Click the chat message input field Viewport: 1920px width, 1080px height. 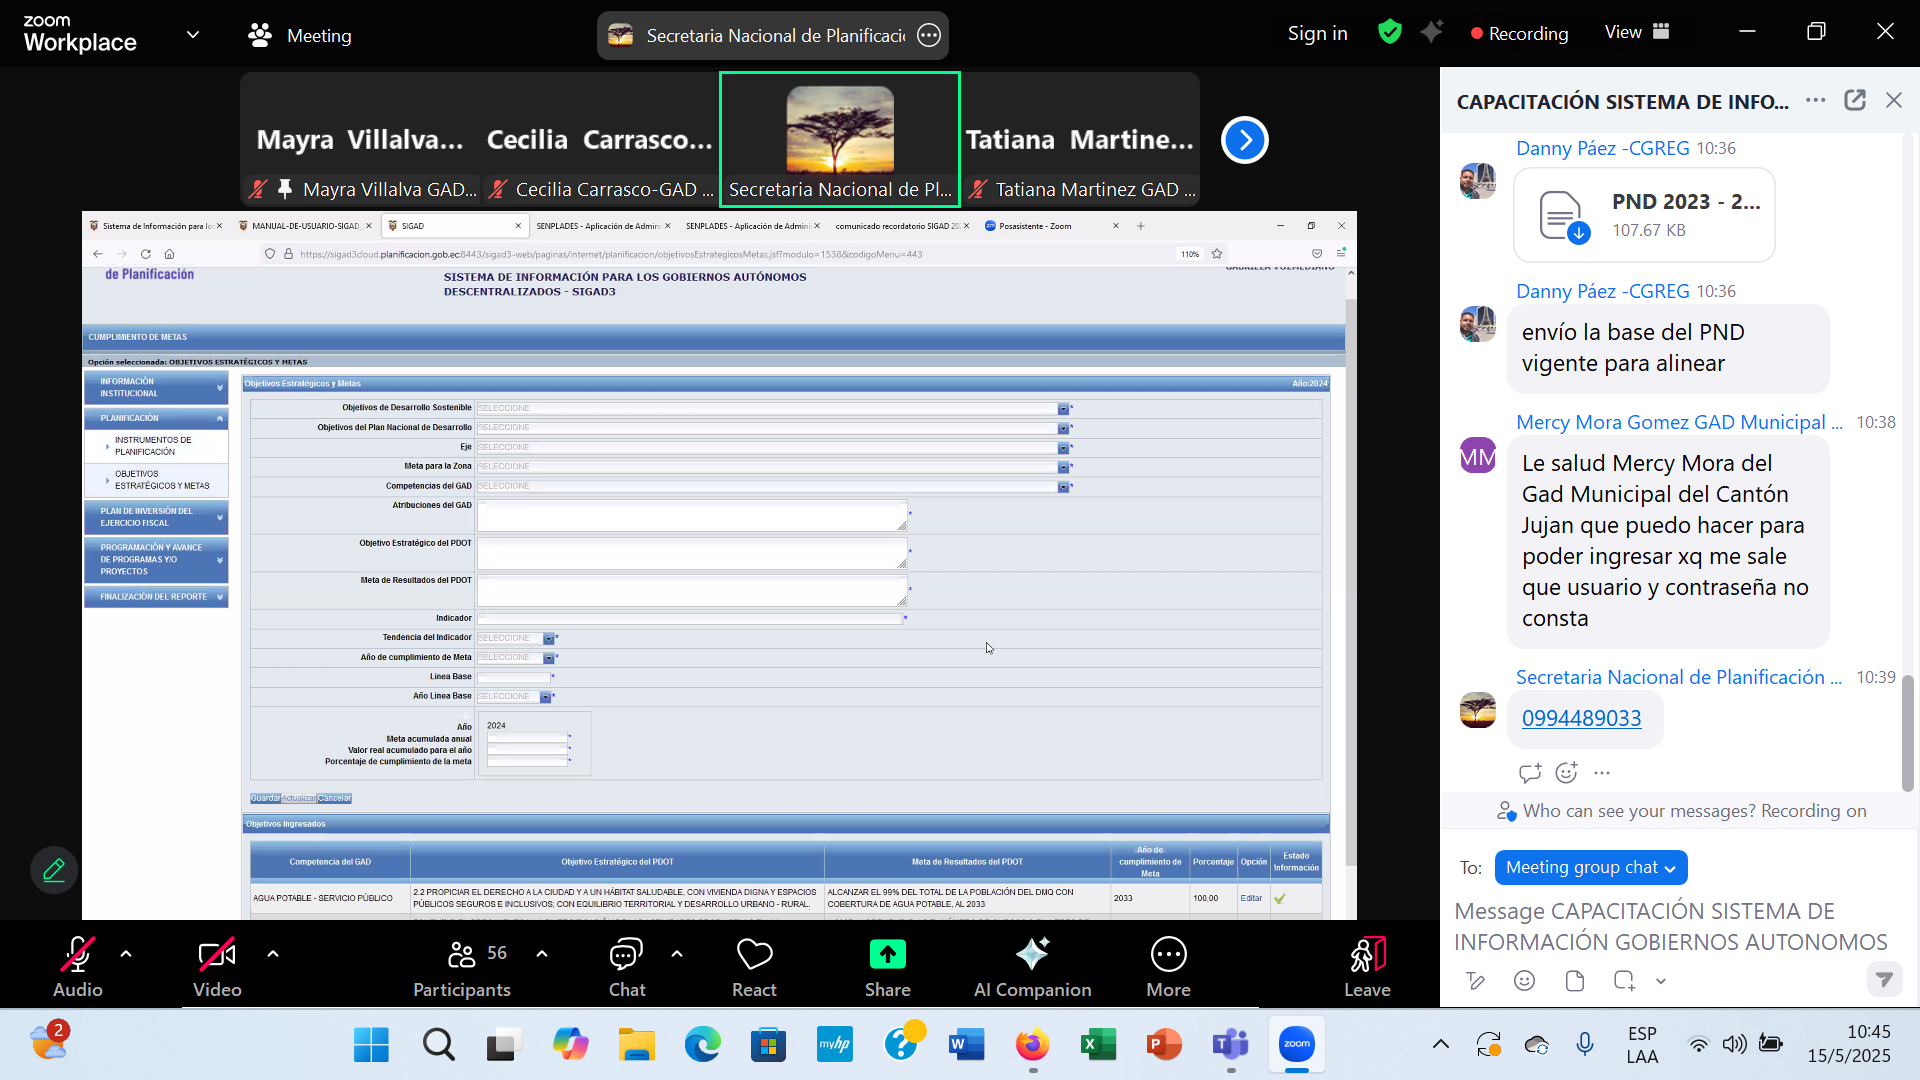[1670, 926]
